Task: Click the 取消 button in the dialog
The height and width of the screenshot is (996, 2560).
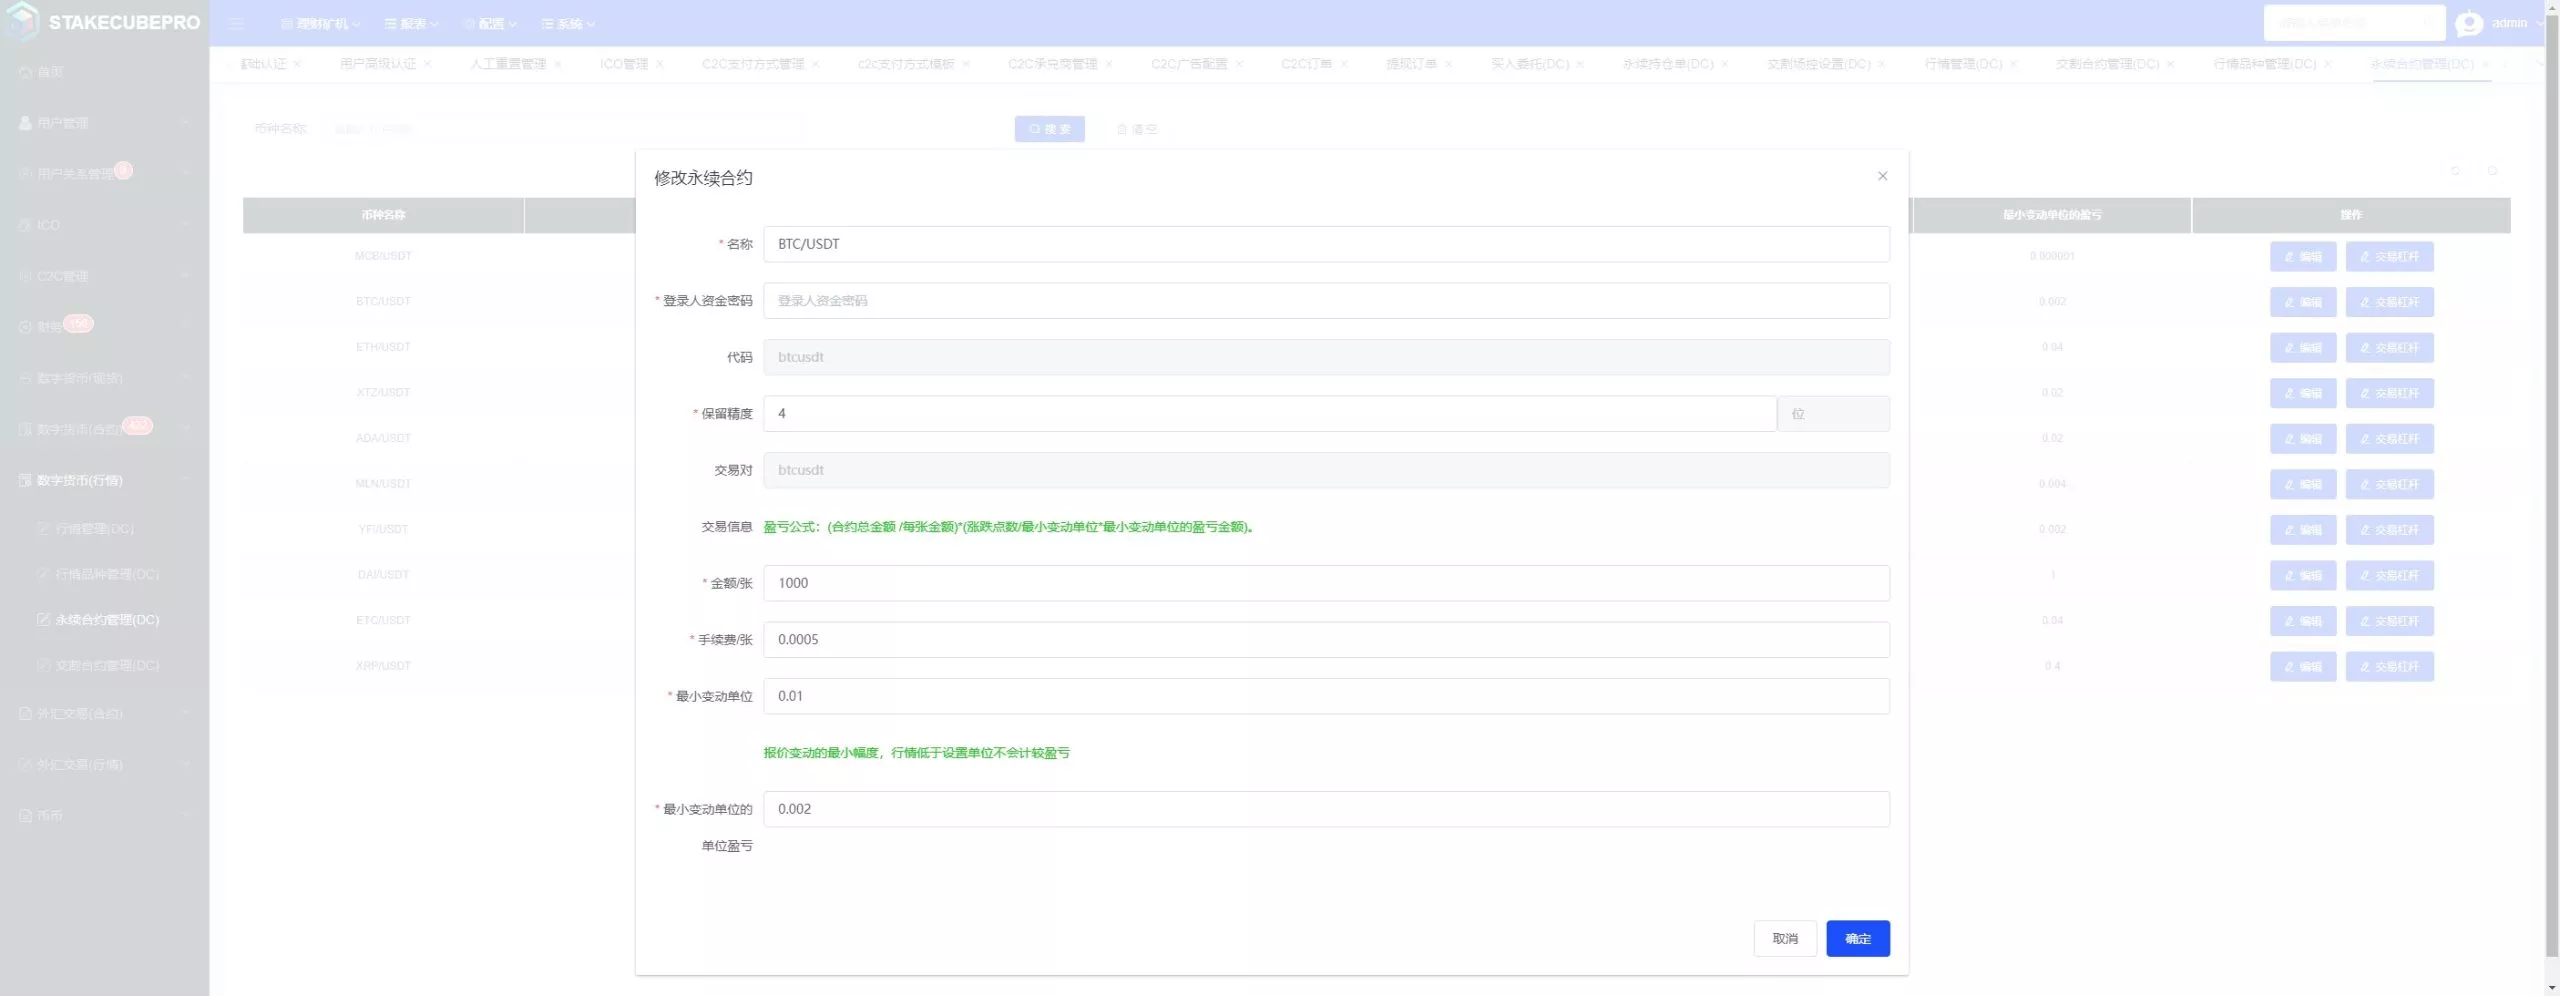Action: click(x=1784, y=938)
